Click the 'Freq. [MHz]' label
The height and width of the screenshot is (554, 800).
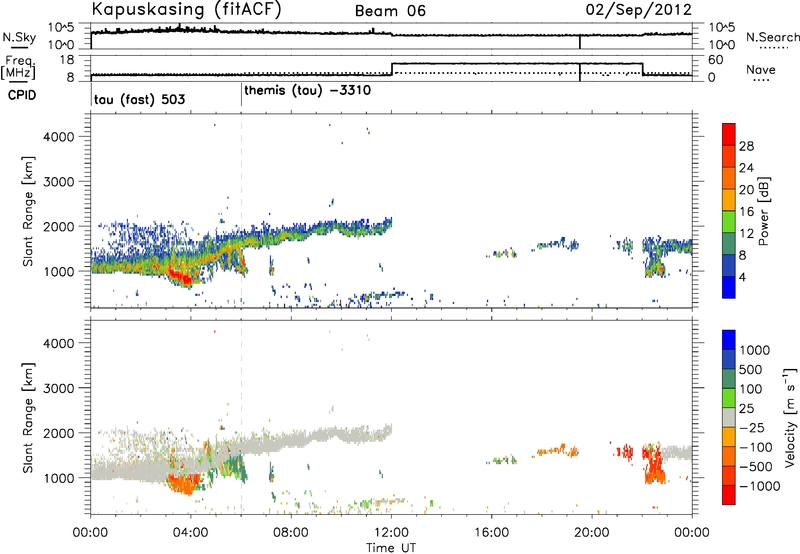click(x=19, y=67)
